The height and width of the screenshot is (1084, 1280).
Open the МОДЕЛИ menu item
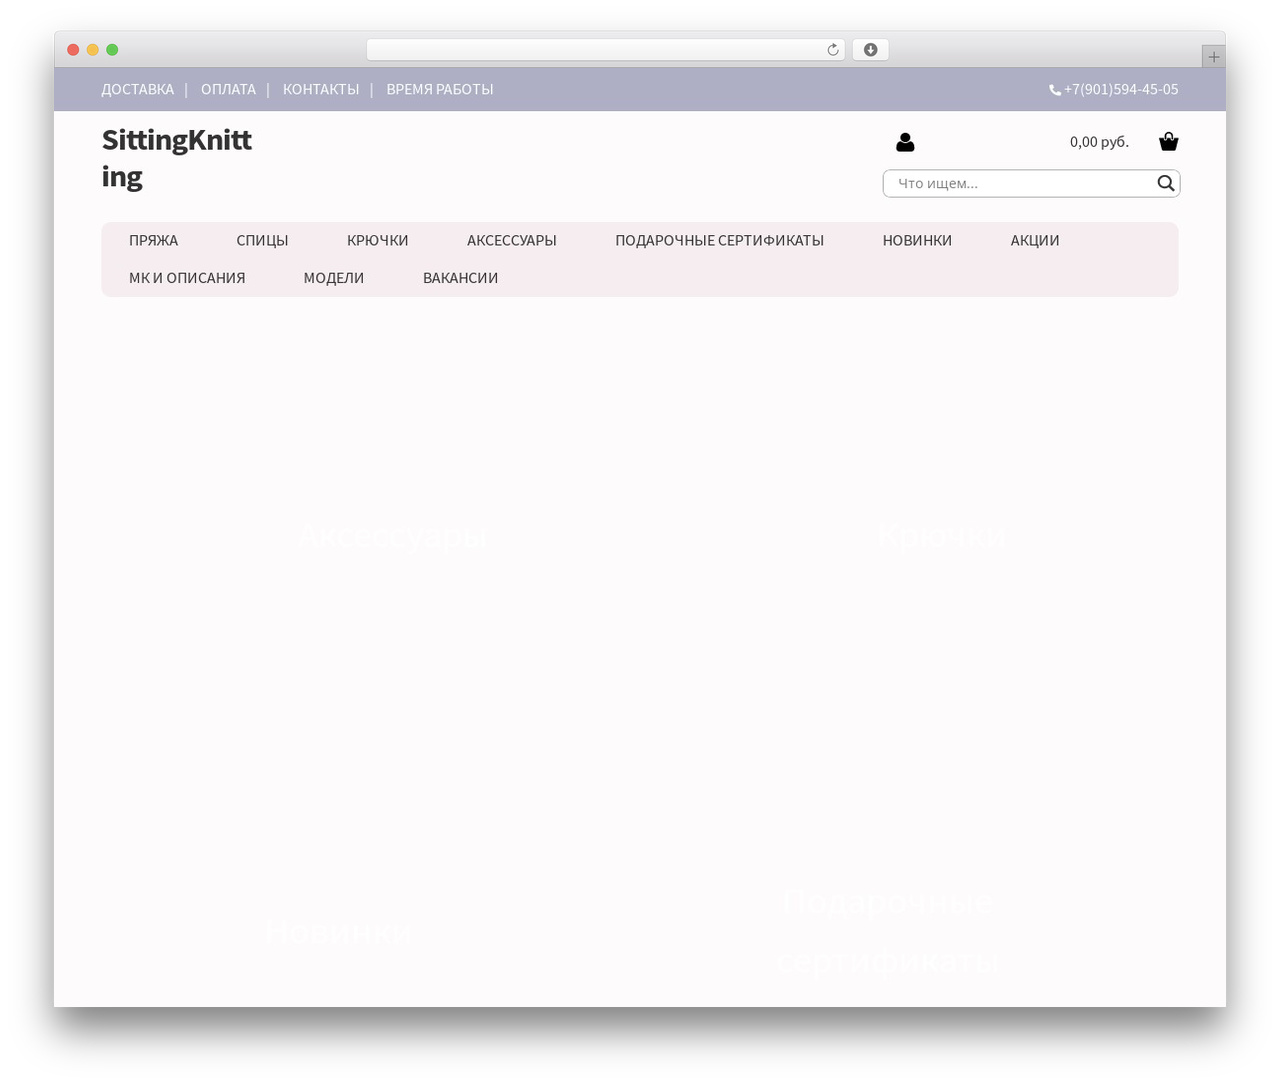334,278
